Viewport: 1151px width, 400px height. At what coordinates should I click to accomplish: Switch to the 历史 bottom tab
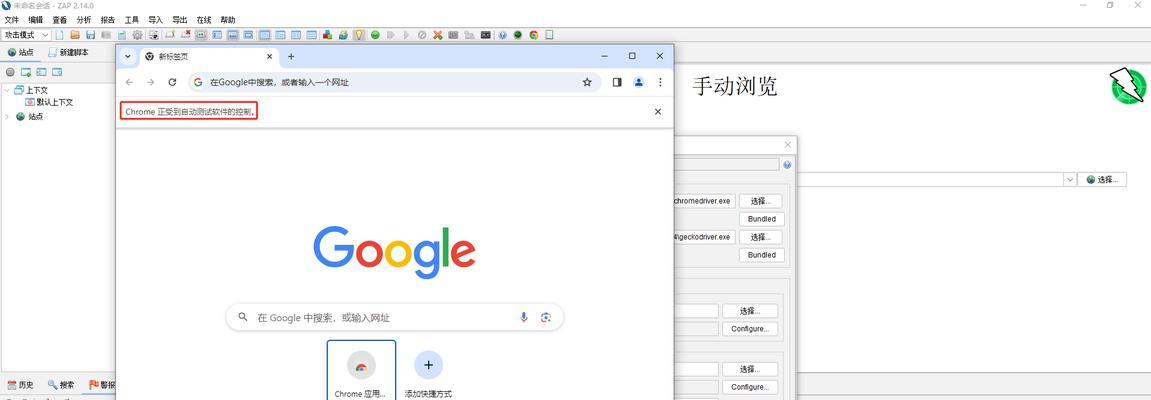(21, 385)
